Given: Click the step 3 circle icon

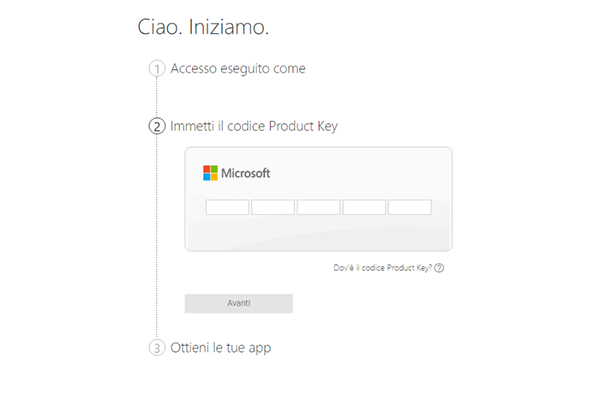Looking at the screenshot, I should pos(156,348).
